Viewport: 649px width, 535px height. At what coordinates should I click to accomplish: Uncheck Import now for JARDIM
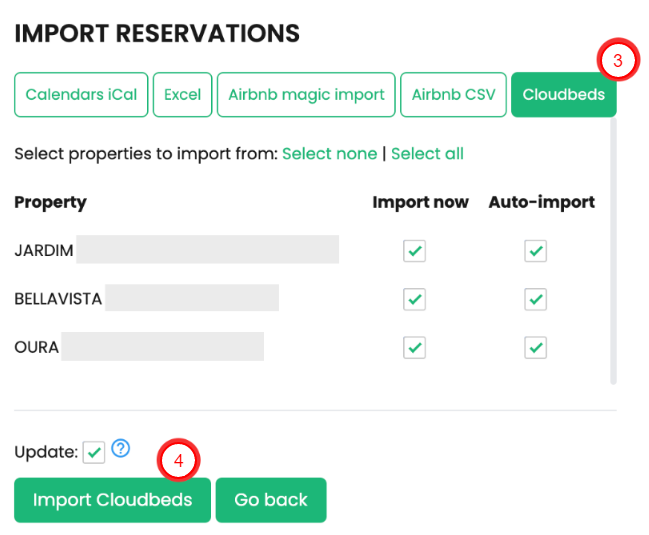(x=415, y=250)
